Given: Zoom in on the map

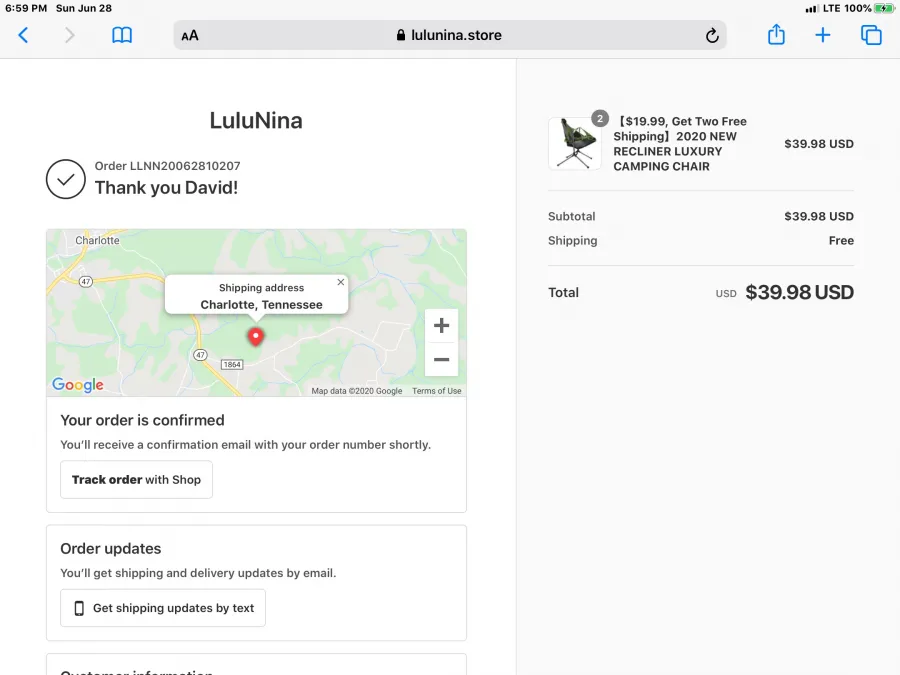Looking at the screenshot, I should [441, 325].
